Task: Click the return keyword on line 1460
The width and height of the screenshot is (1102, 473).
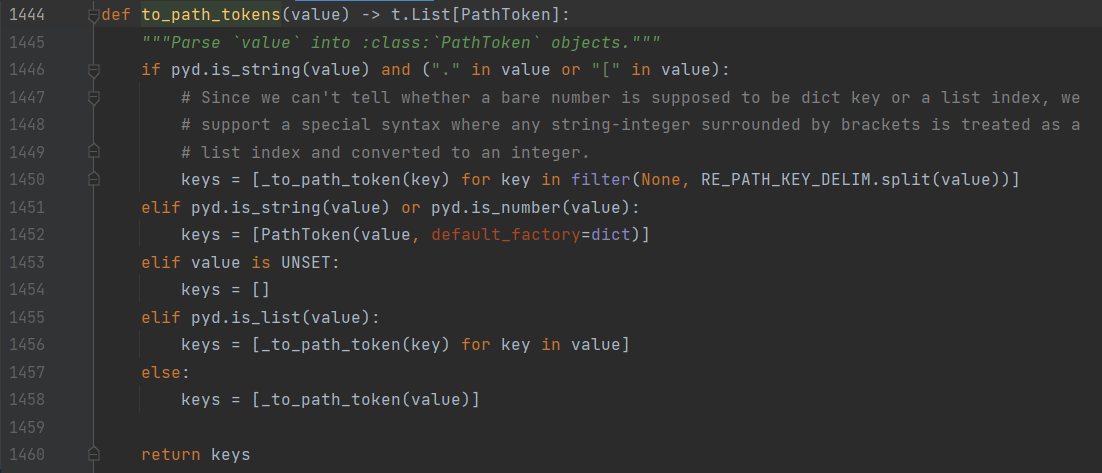Action: [x=171, y=455]
